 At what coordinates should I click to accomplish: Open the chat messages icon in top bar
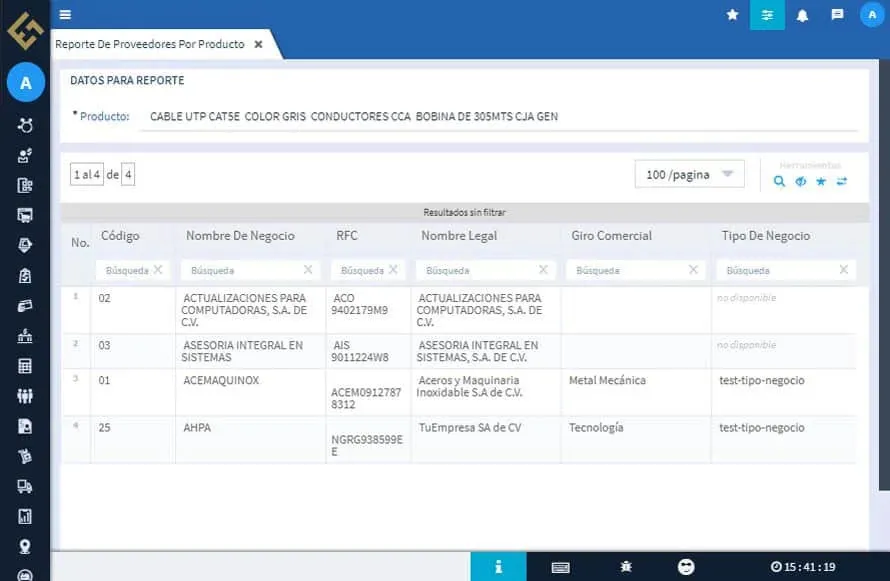point(838,14)
